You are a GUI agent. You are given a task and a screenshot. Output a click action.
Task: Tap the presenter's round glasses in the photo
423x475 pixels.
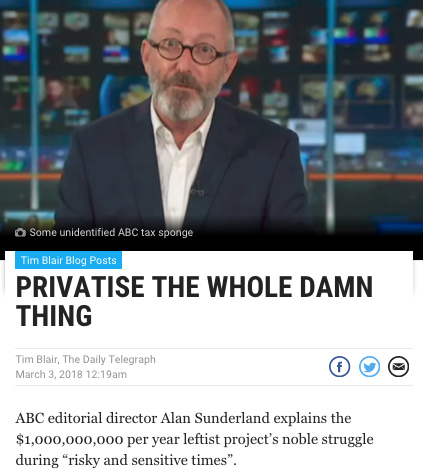[189, 51]
